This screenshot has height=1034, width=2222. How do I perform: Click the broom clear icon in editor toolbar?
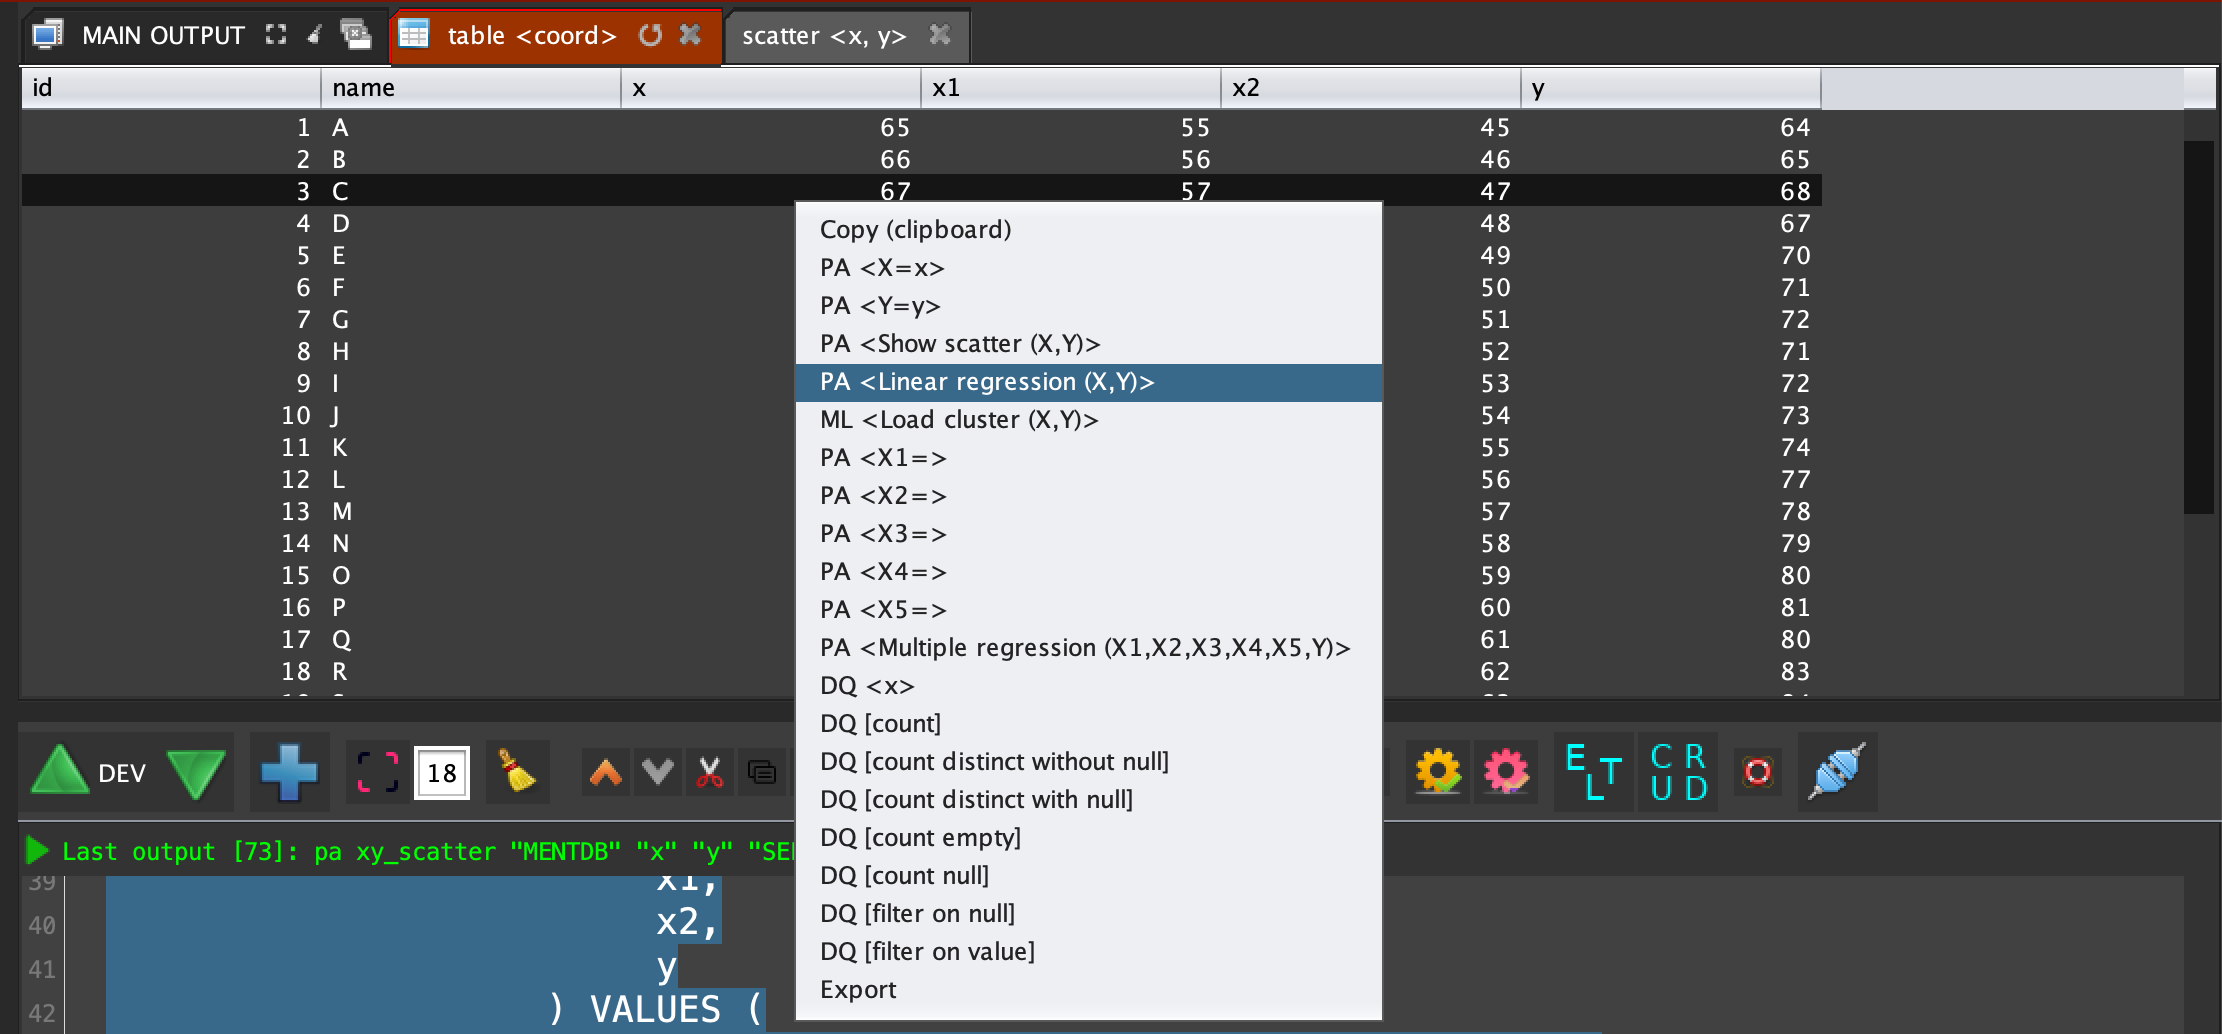pyautogui.click(x=517, y=772)
